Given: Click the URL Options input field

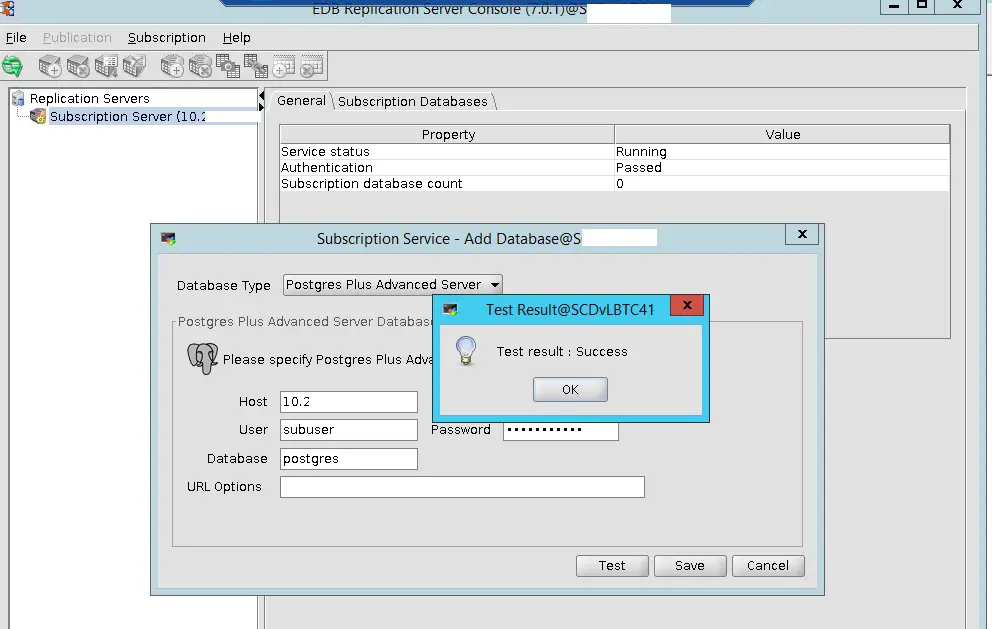Looking at the screenshot, I should pos(462,487).
